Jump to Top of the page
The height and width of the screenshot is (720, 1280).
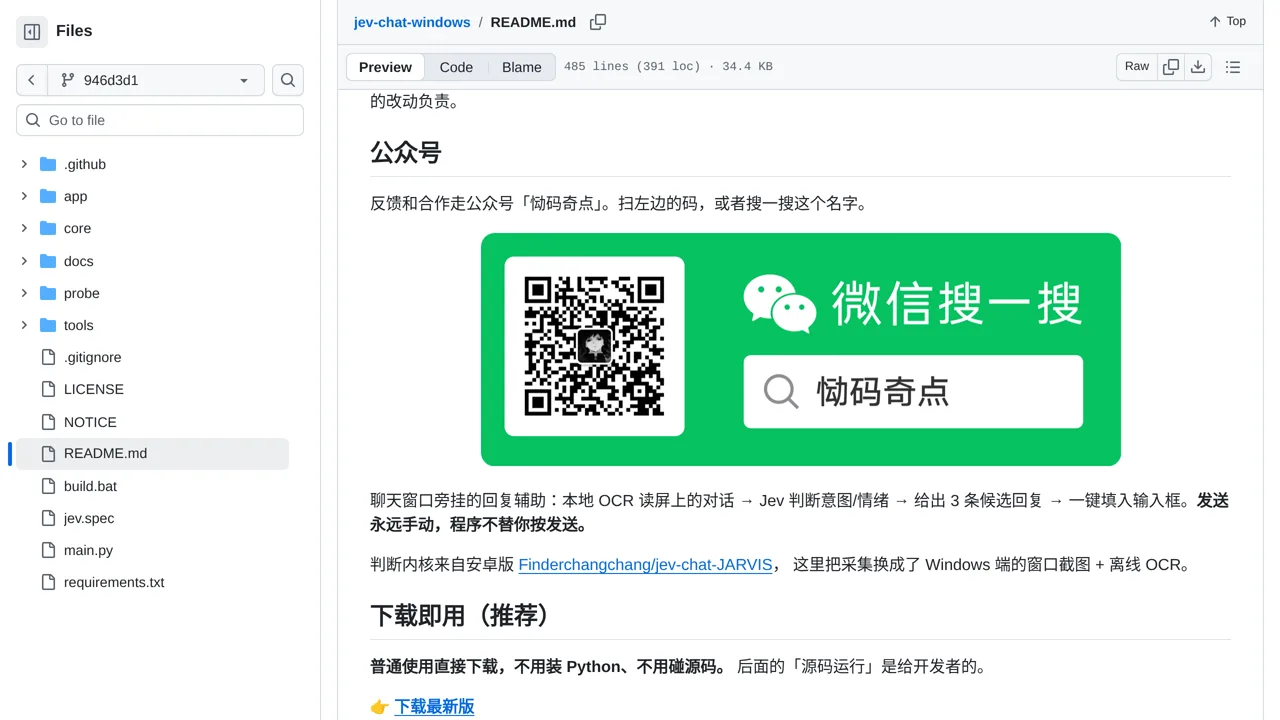point(1227,21)
